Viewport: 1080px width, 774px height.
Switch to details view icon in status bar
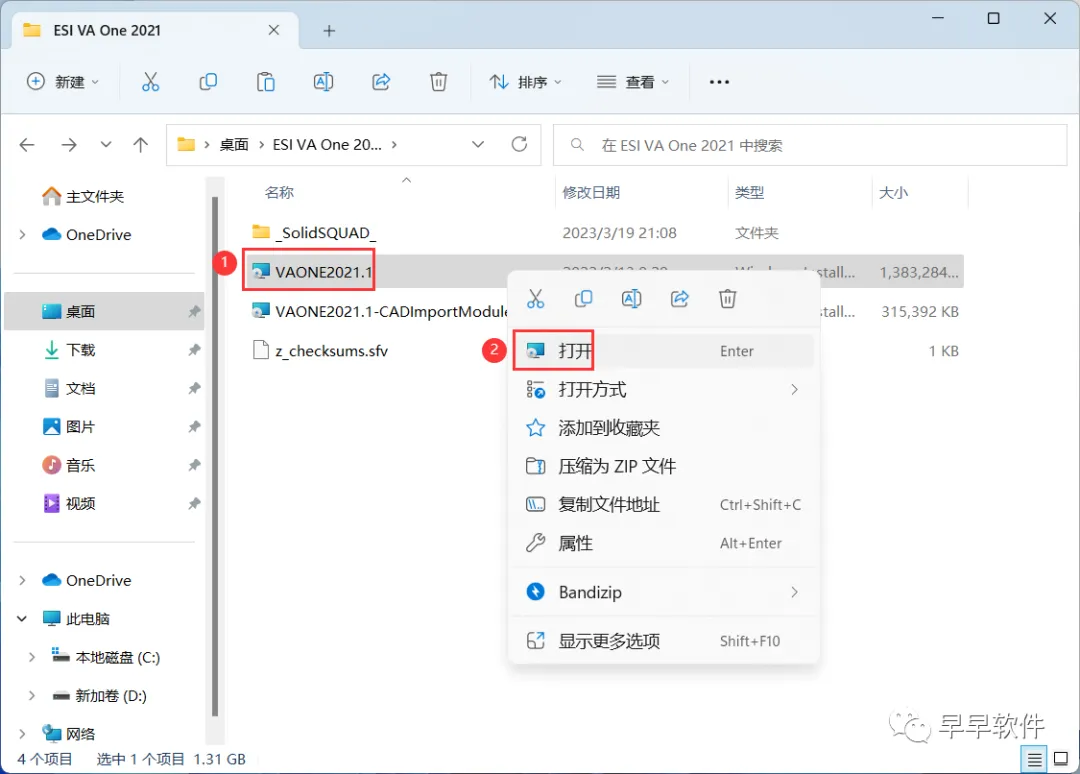(x=1034, y=760)
